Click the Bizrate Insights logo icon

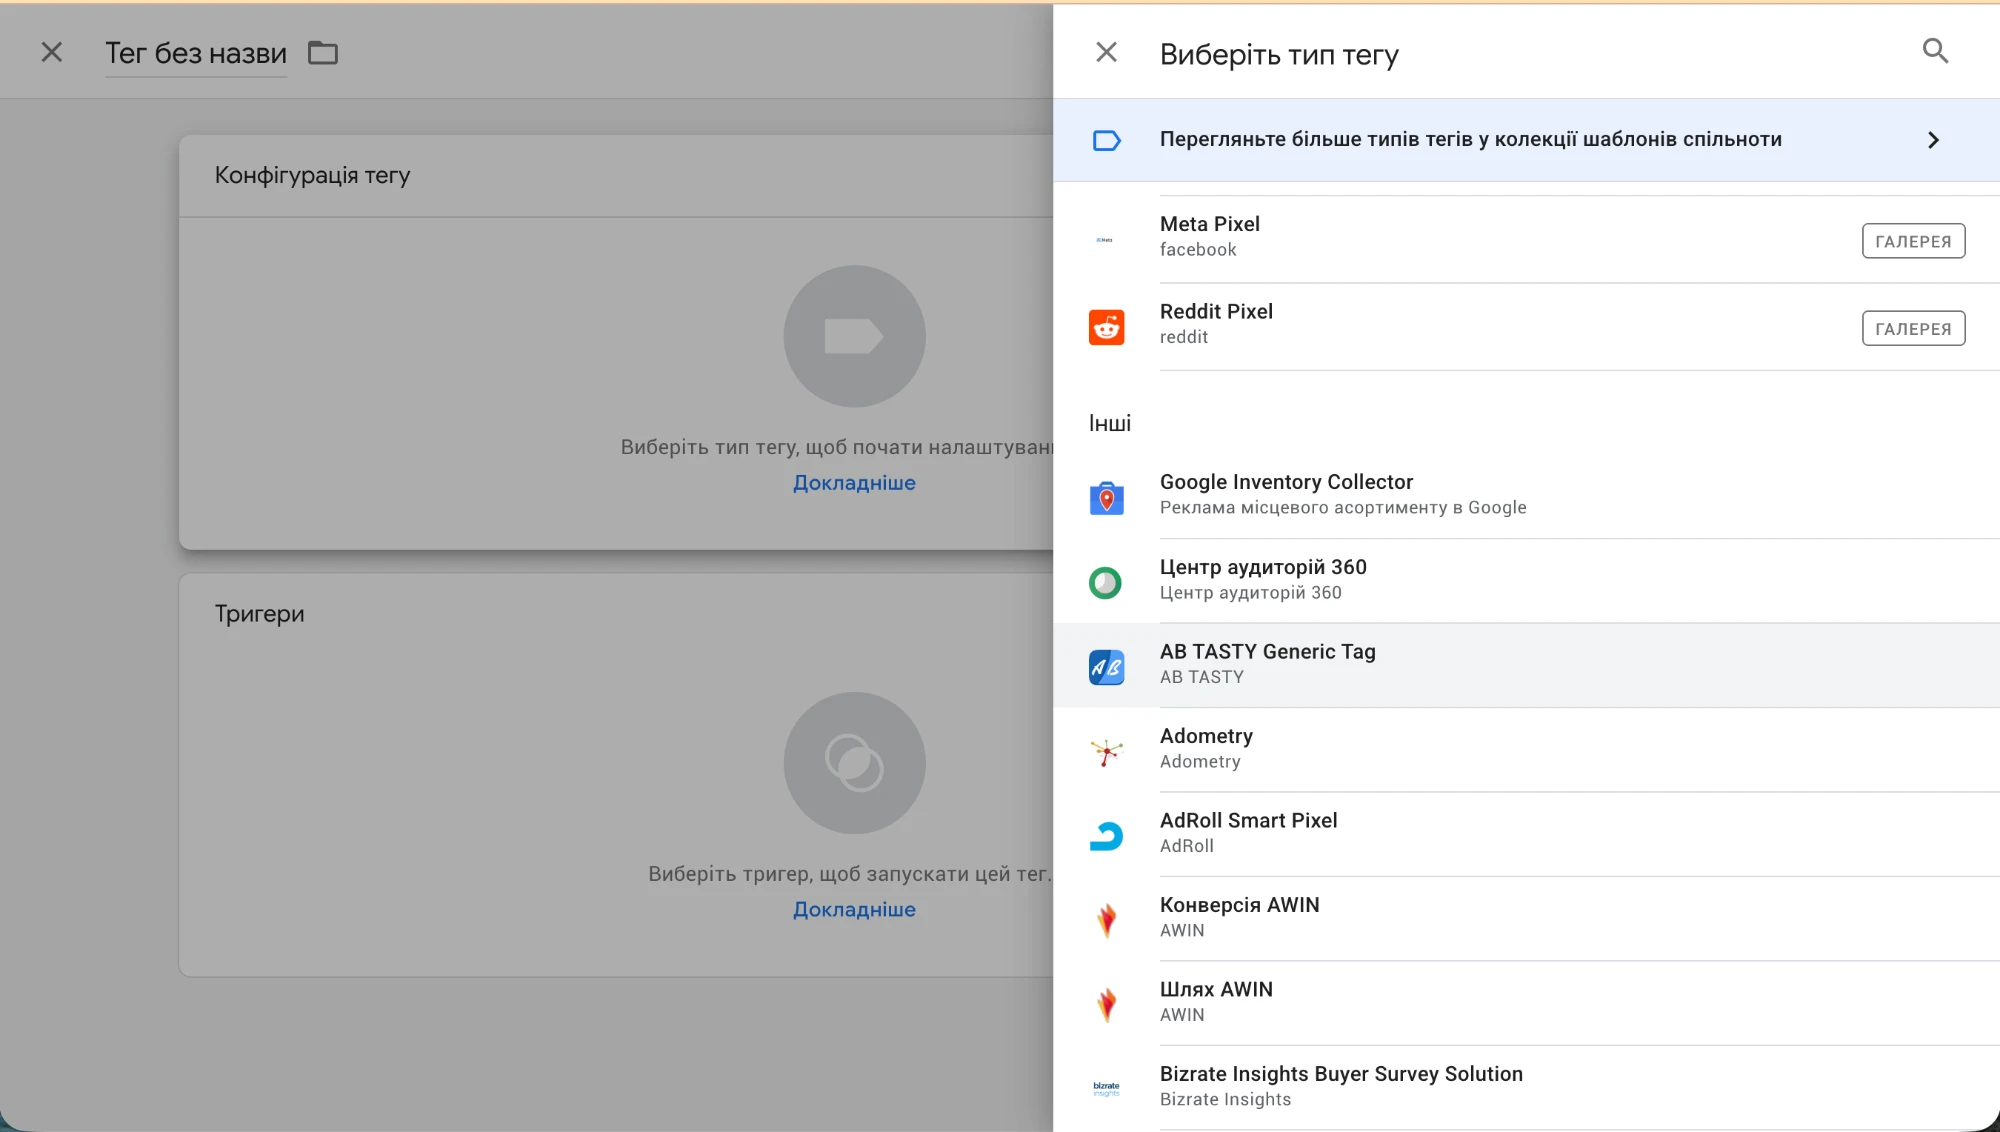pyautogui.click(x=1106, y=1089)
